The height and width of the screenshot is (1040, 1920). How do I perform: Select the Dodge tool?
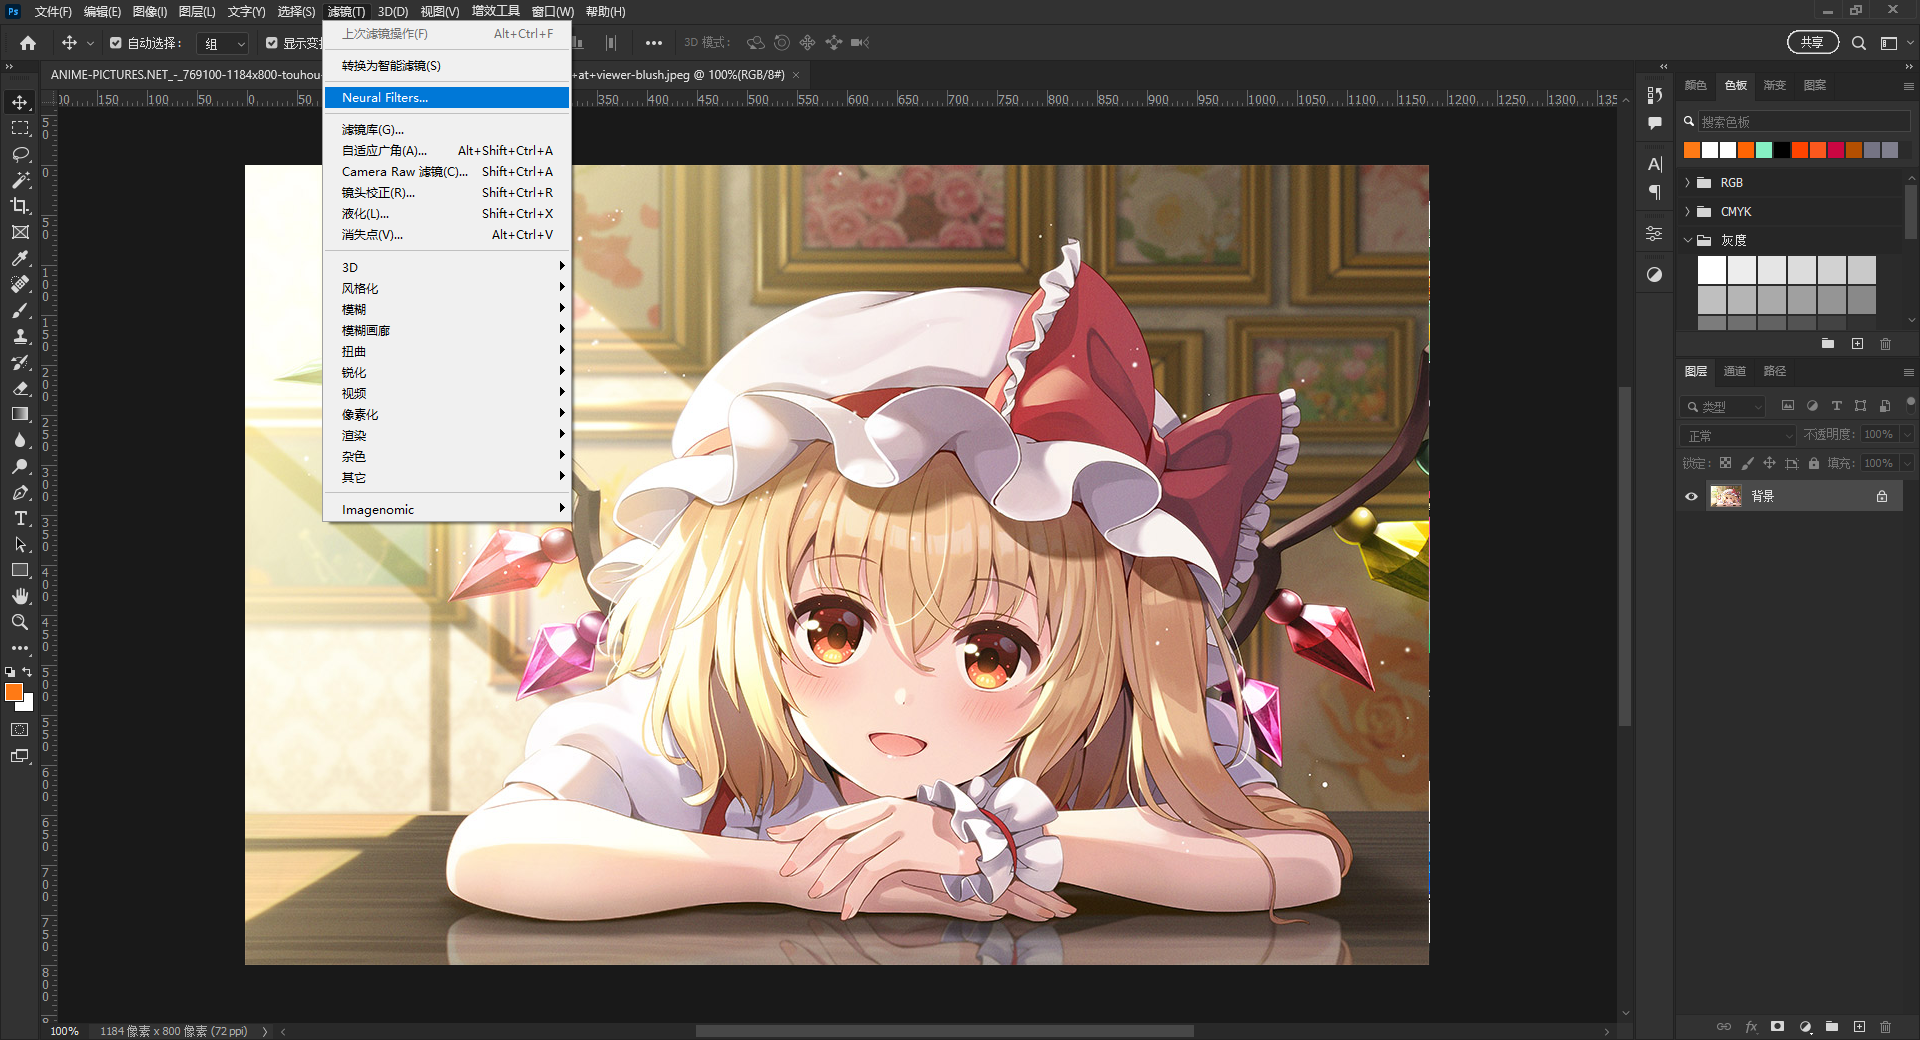point(20,466)
